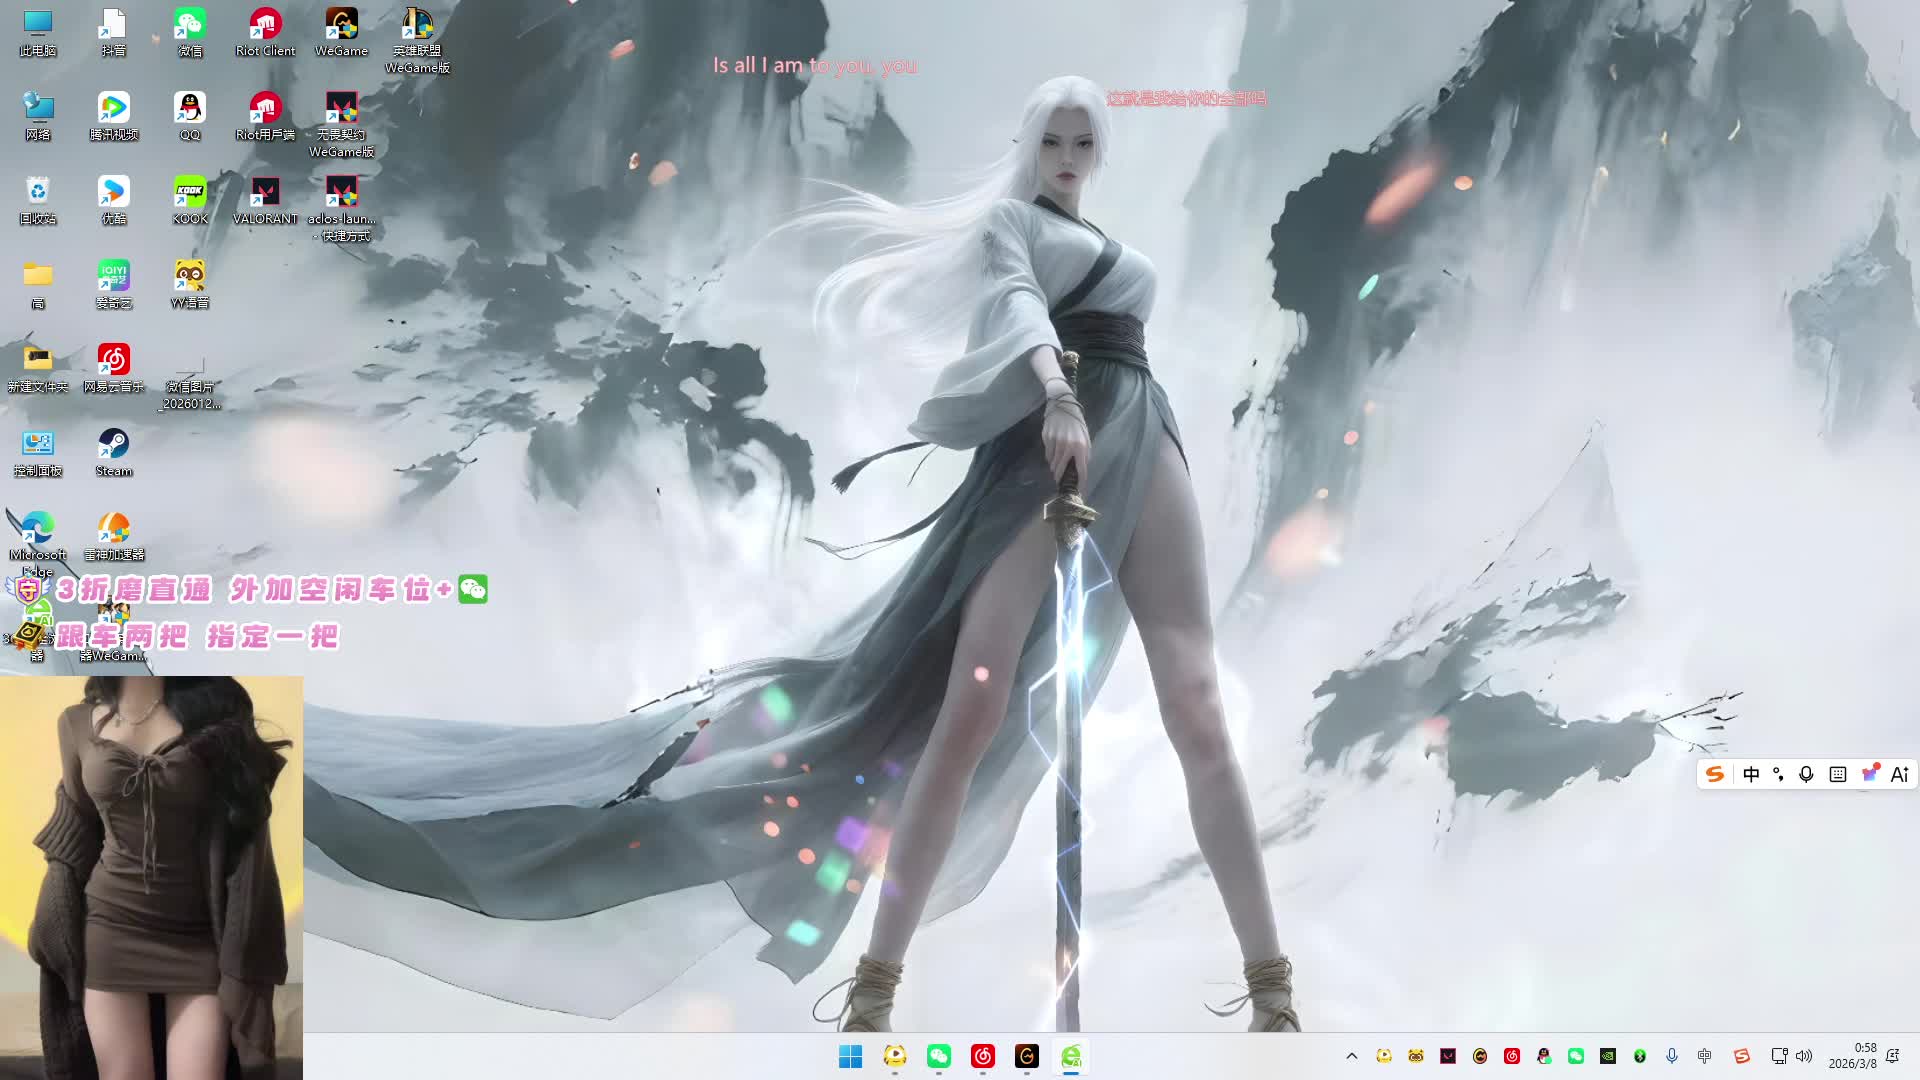The image size is (1920, 1080).
Task: Open Sogou on-screen keyboard button
Action: [x=1838, y=774]
